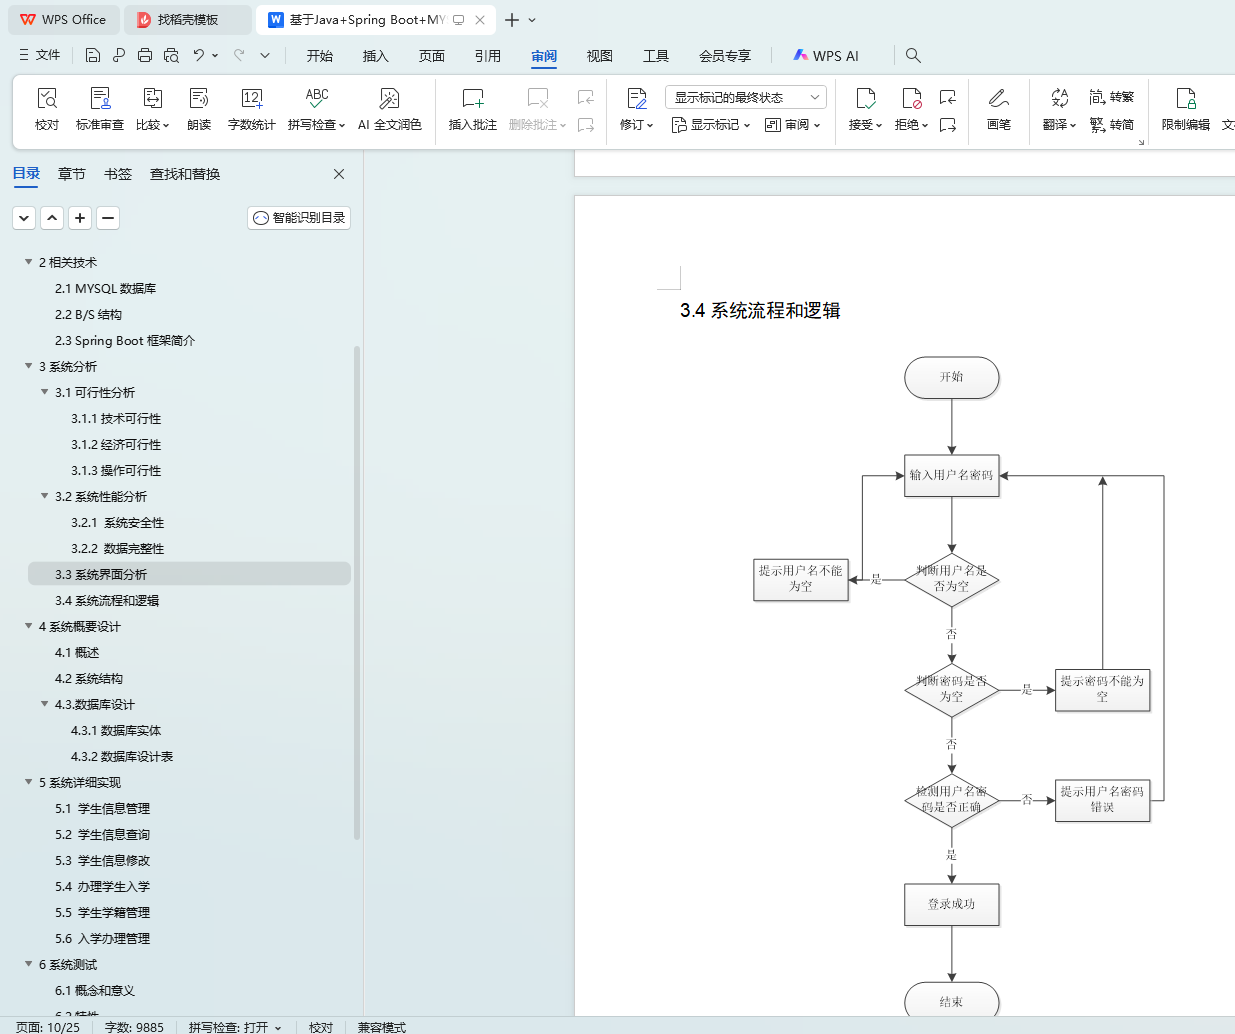The image size is (1235, 1034).
Task: Click the print preview icon
Action: click(x=171, y=55)
